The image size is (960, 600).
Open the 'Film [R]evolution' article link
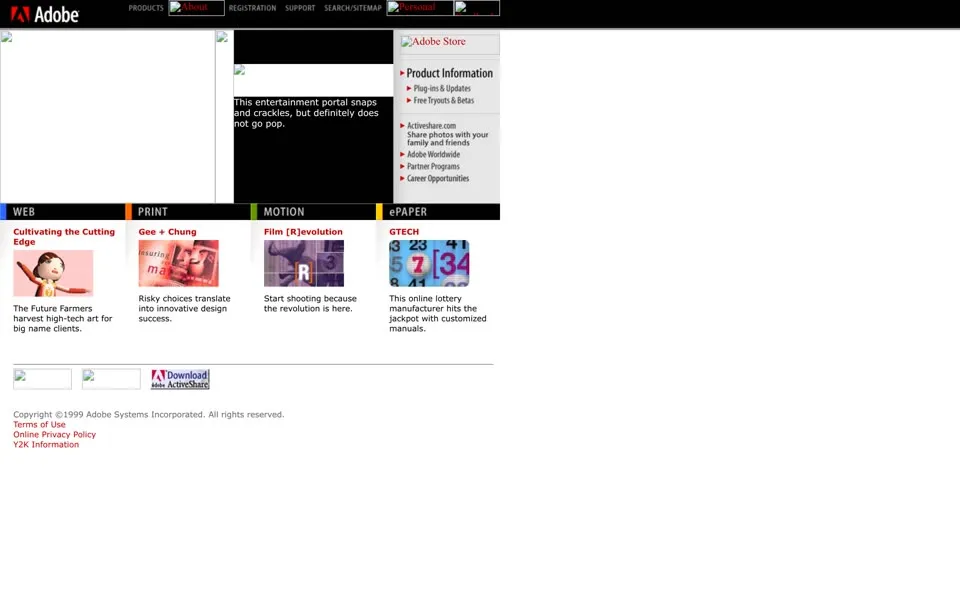pos(303,231)
